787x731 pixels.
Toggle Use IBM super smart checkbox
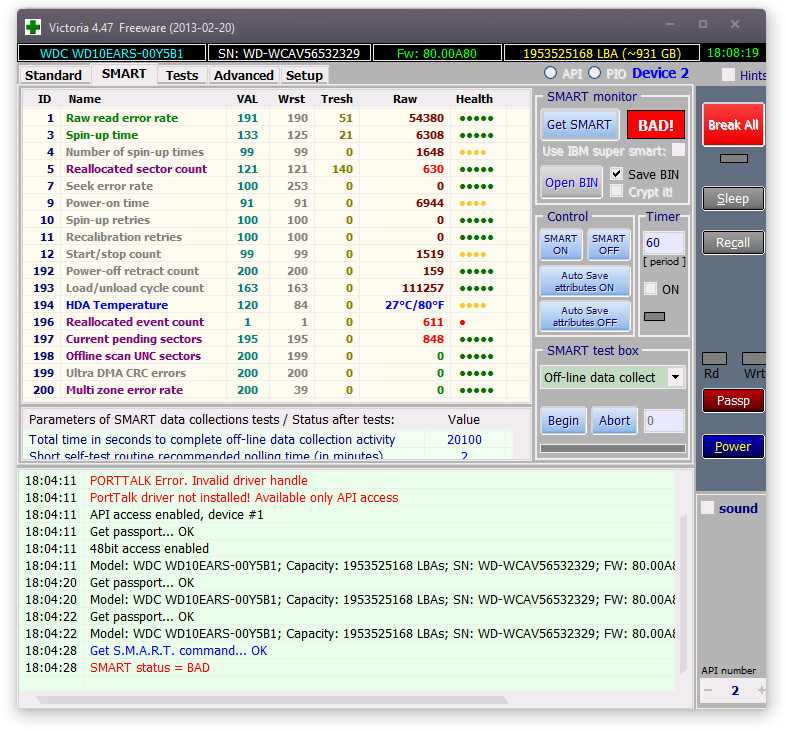pyautogui.click(x=678, y=150)
